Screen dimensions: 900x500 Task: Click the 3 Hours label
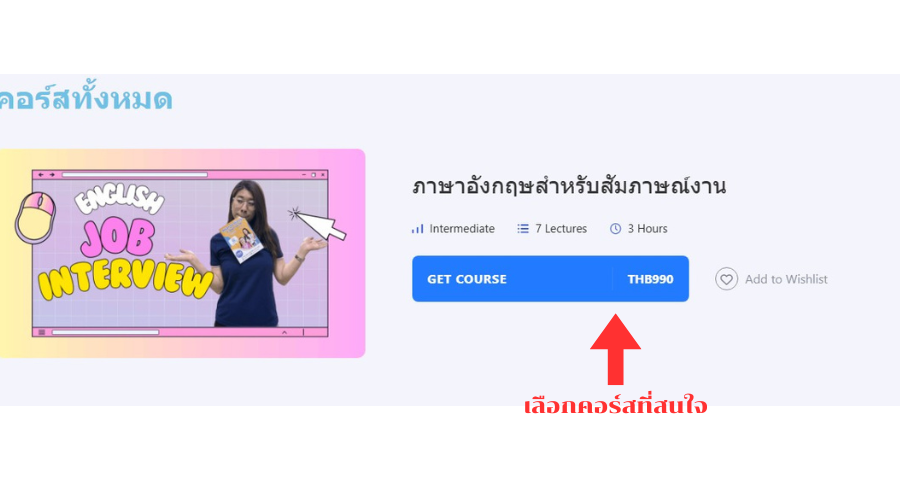click(647, 229)
